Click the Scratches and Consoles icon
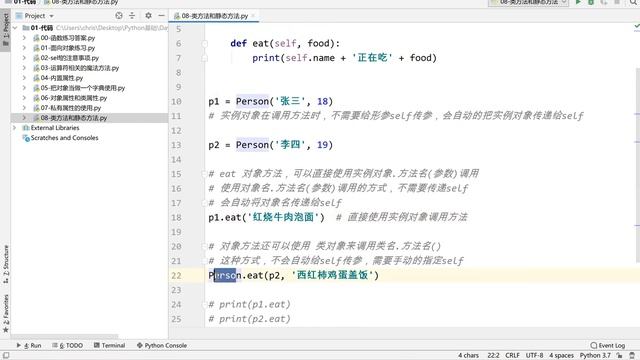This screenshot has width=640, height=360. [26, 138]
